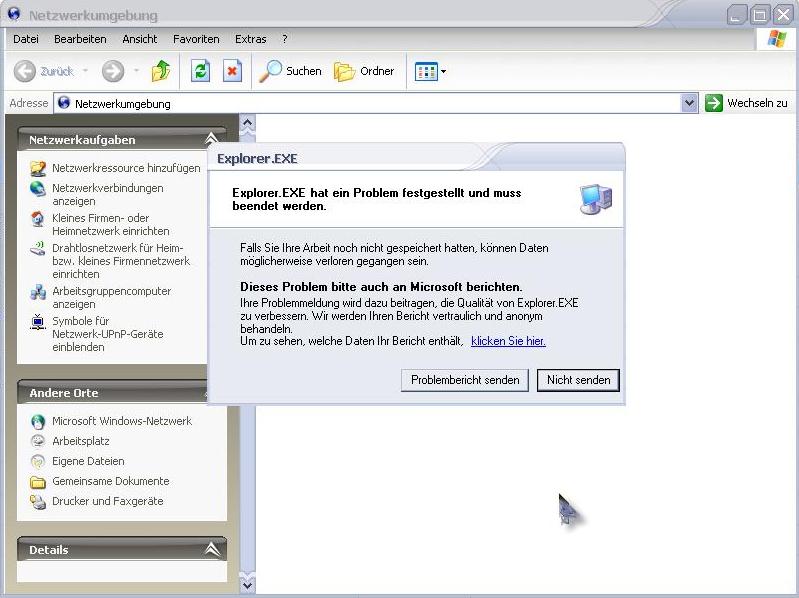Click Netzwerkressource hinzufügen icon

pos(38,168)
